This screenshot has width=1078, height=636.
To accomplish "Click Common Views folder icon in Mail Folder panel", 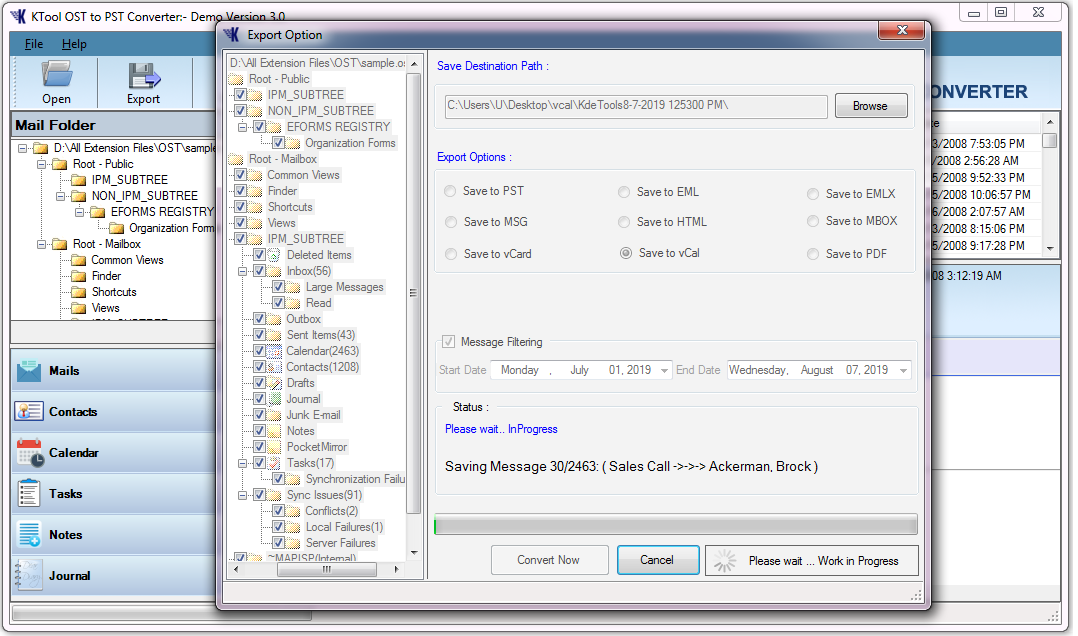I will [x=79, y=260].
